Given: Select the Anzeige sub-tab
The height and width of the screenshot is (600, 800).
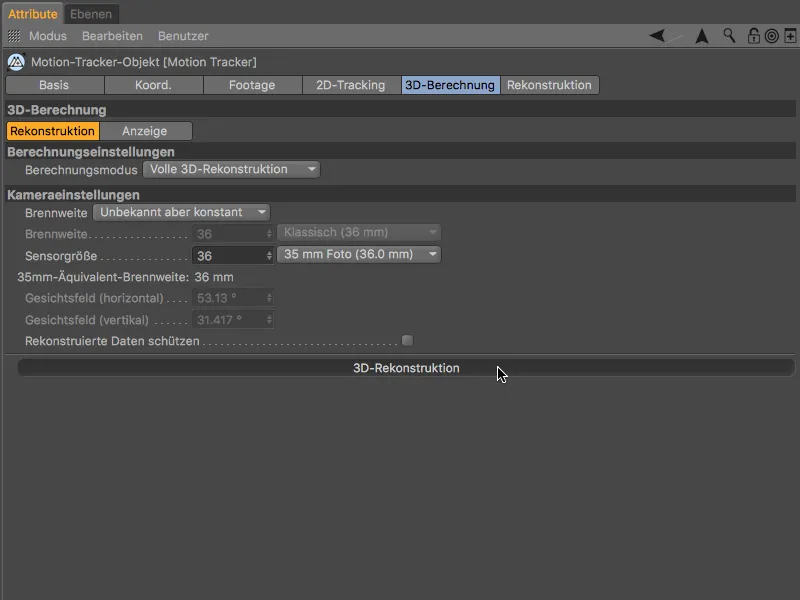Looking at the screenshot, I should [x=145, y=131].
